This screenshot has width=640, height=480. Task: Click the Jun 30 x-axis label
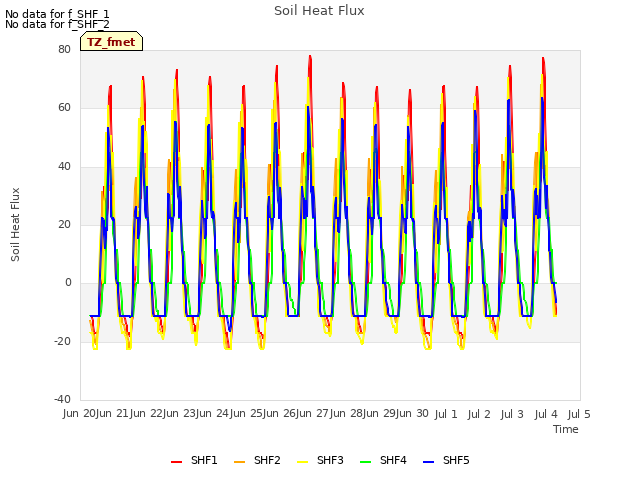tap(412, 414)
